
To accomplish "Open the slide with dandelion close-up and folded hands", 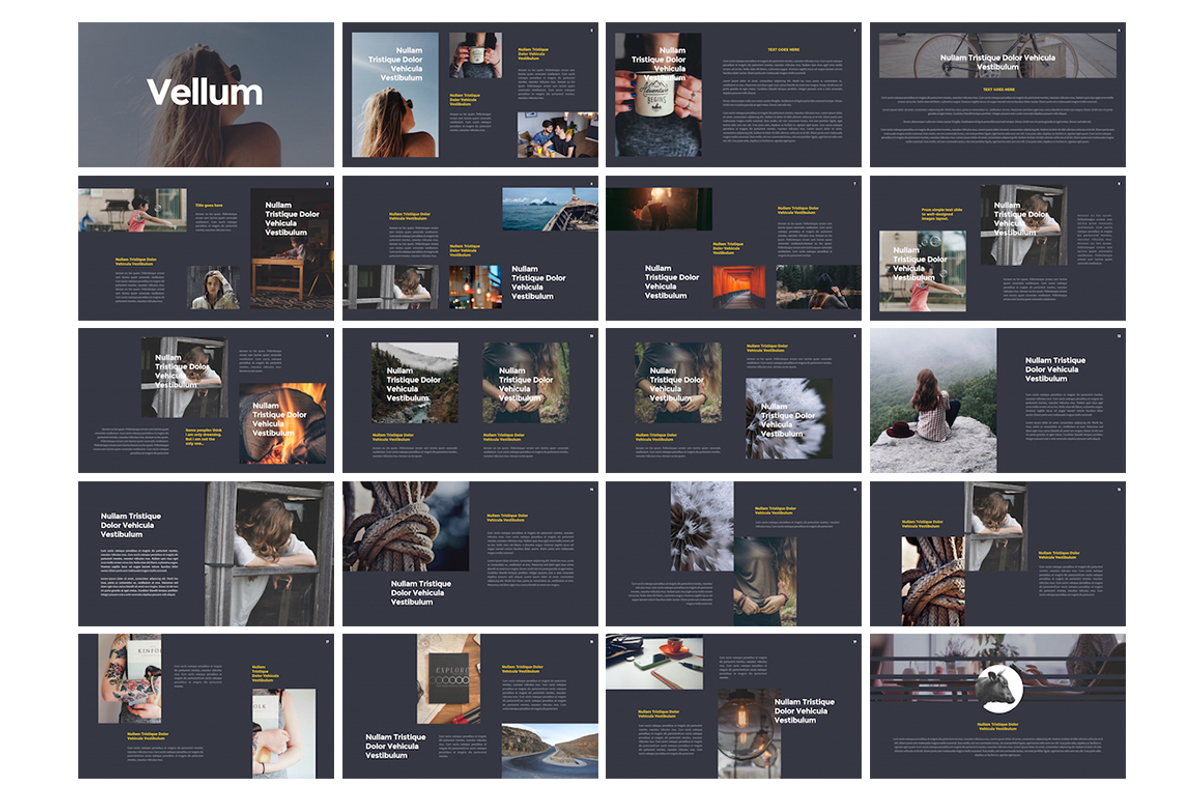I will (x=733, y=401).
